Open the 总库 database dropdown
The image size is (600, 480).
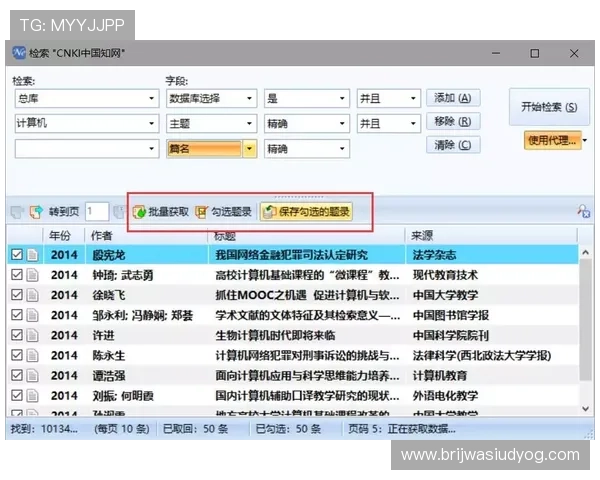point(152,98)
